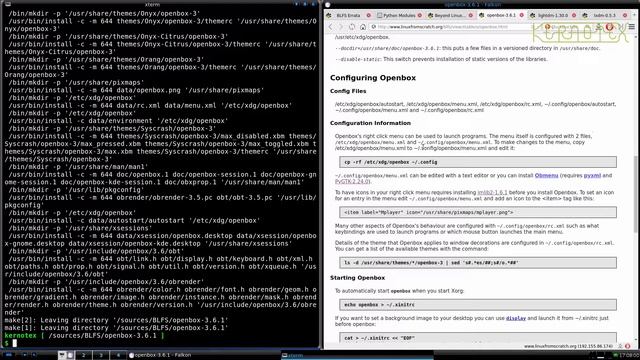Switch to workspace 3 in pager
The height and width of the screenshot is (360, 640).
click(101, 355)
